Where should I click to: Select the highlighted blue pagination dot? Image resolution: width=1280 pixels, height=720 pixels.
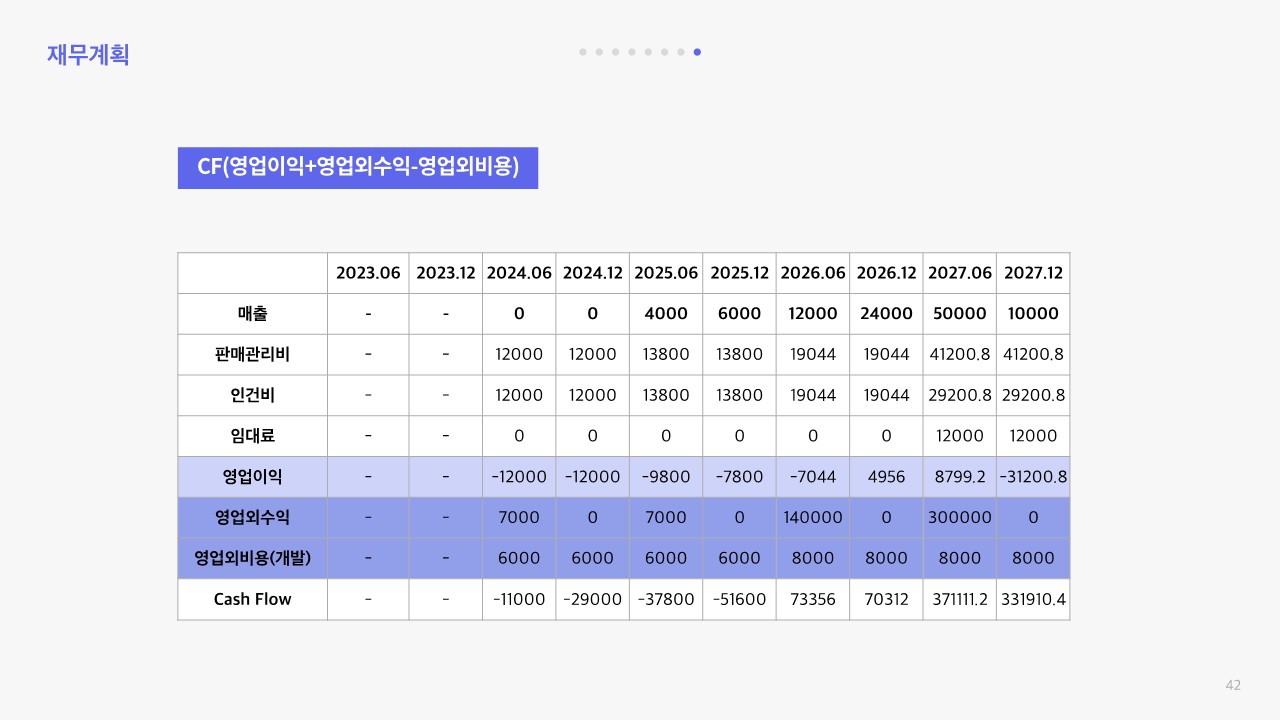pos(697,52)
